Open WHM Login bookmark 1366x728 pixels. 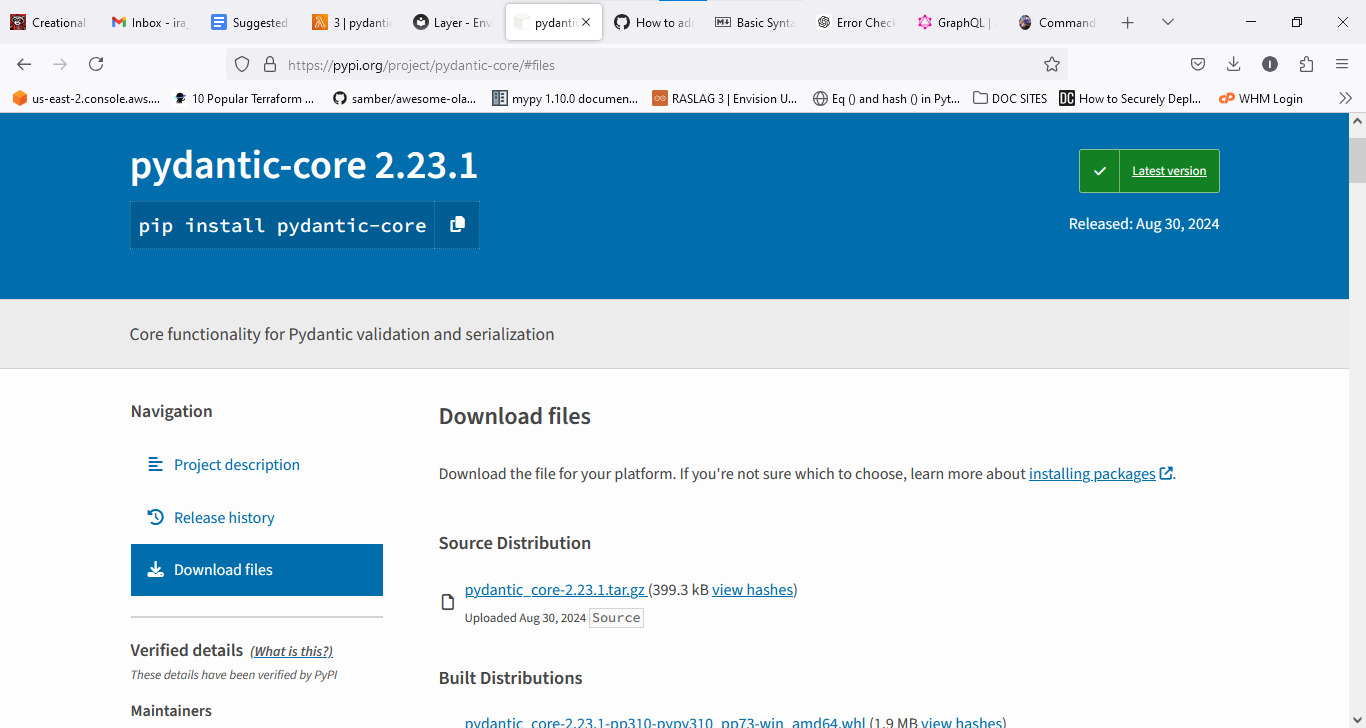point(1261,98)
